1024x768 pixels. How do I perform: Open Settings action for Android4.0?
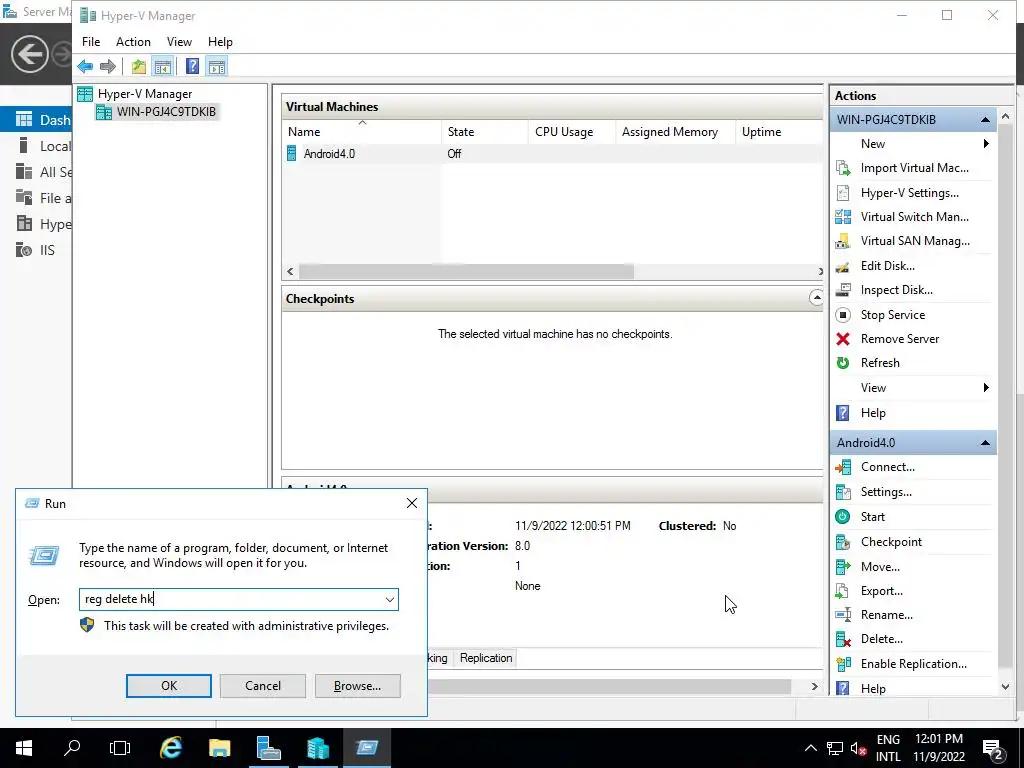[886, 492]
